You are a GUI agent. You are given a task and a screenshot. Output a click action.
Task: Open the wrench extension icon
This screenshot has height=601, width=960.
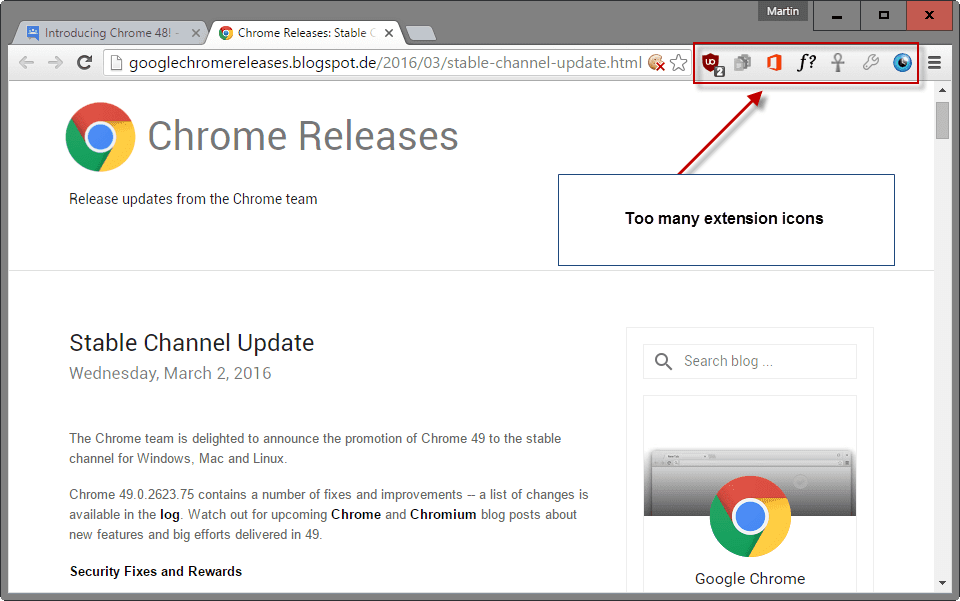click(869, 62)
